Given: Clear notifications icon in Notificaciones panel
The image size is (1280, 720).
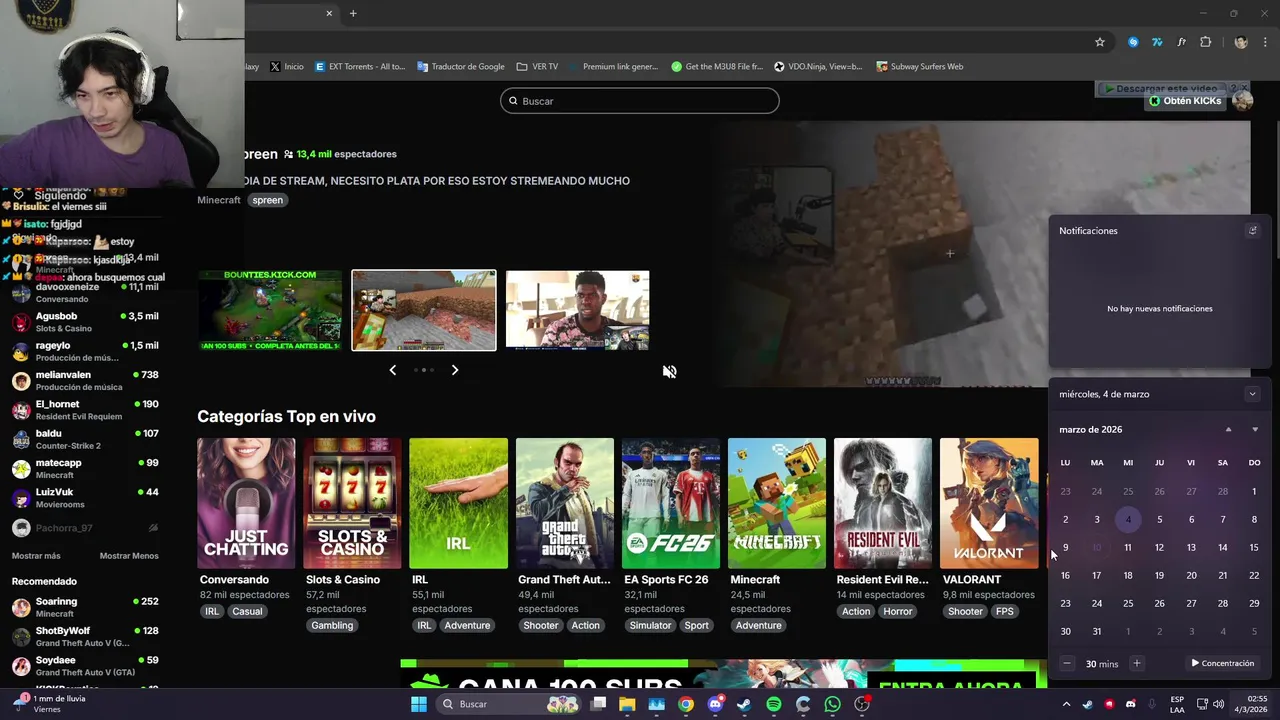Looking at the screenshot, I should pyautogui.click(x=1252, y=230).
